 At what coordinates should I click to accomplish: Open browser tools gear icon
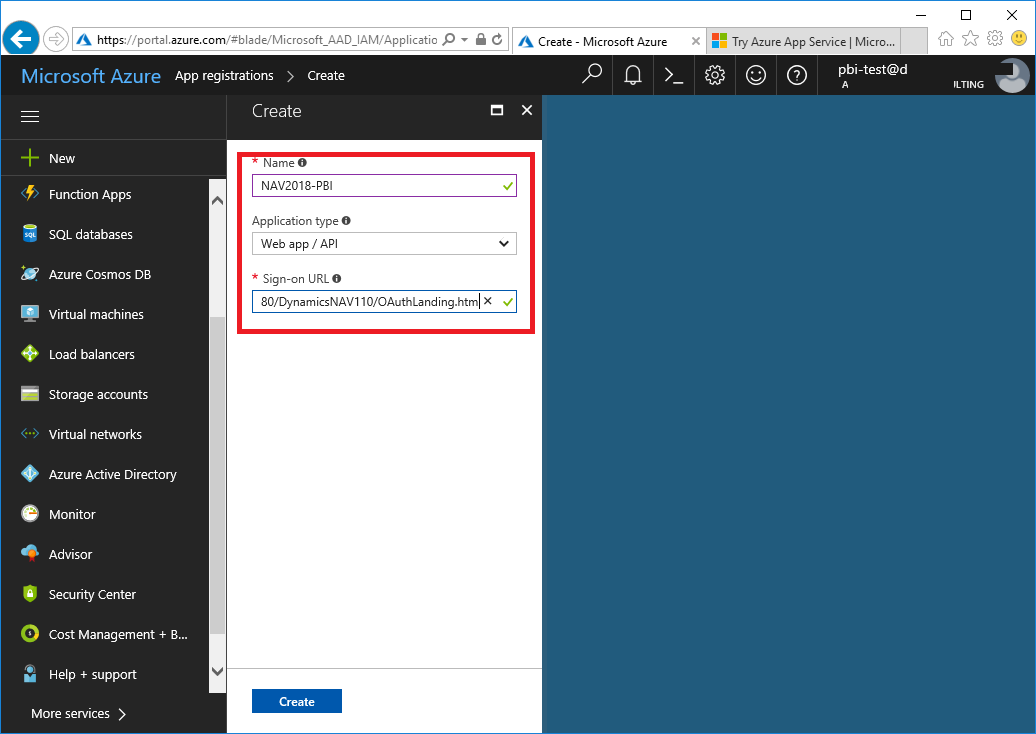(994, 38)
